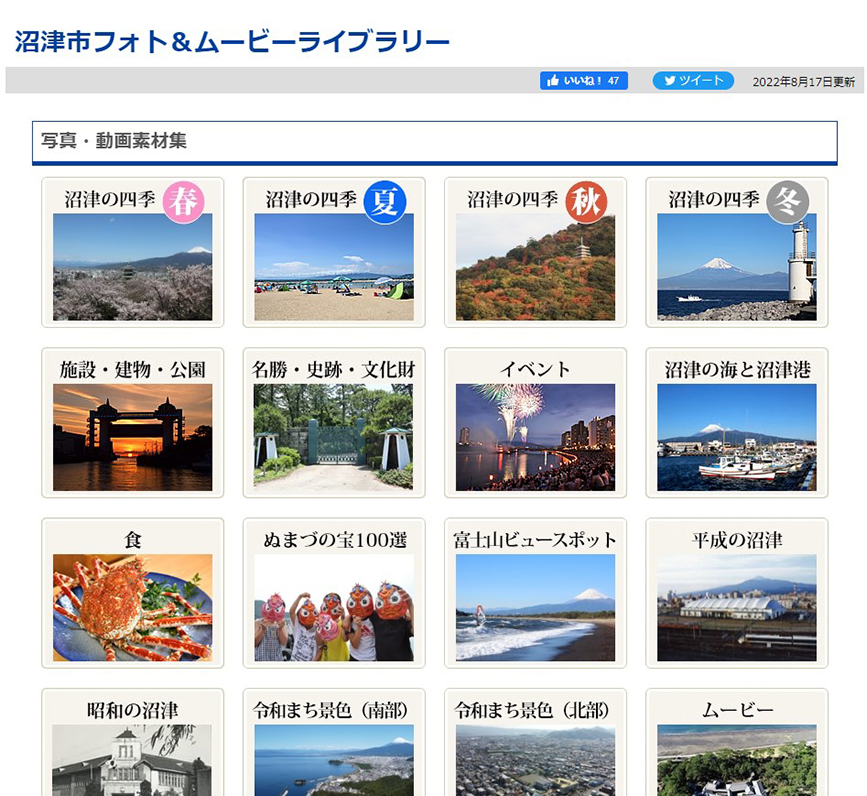Open the 富士山ビュースポット category link
This screenshot has width=867, height=796.
click(535, 540)
